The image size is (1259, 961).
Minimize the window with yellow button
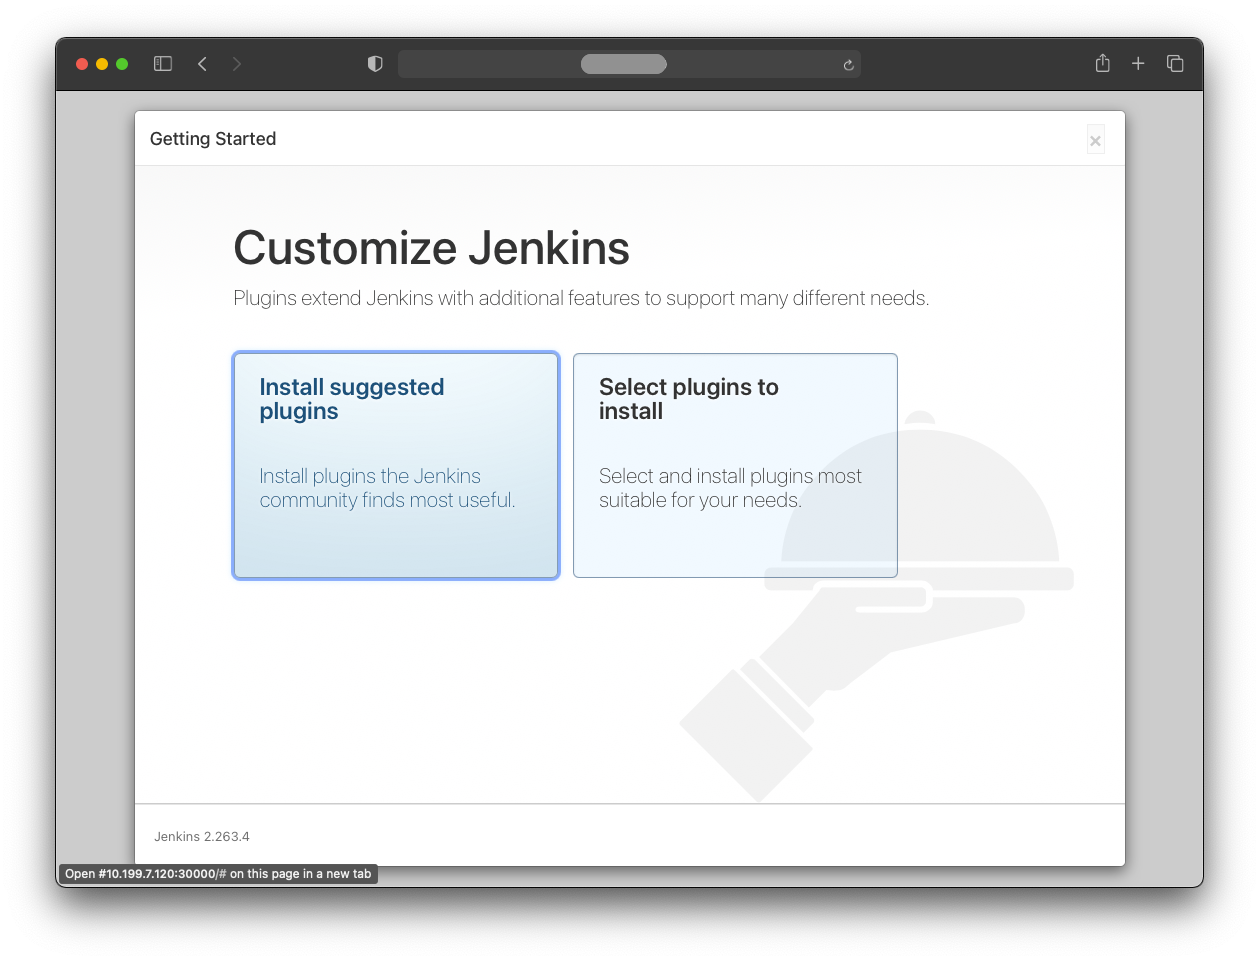tap(102, 64)
